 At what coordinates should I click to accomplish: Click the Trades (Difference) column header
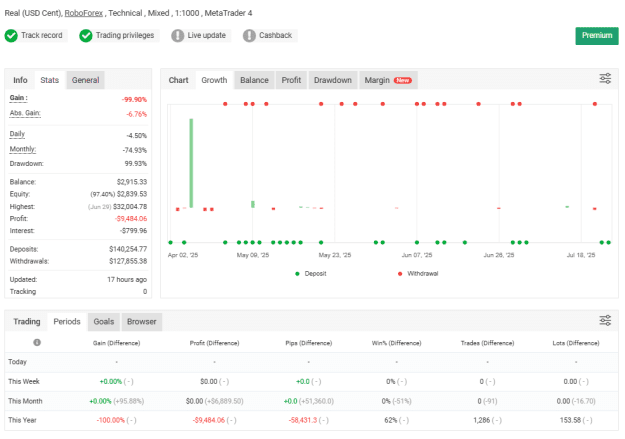click(x=487, y=343)
